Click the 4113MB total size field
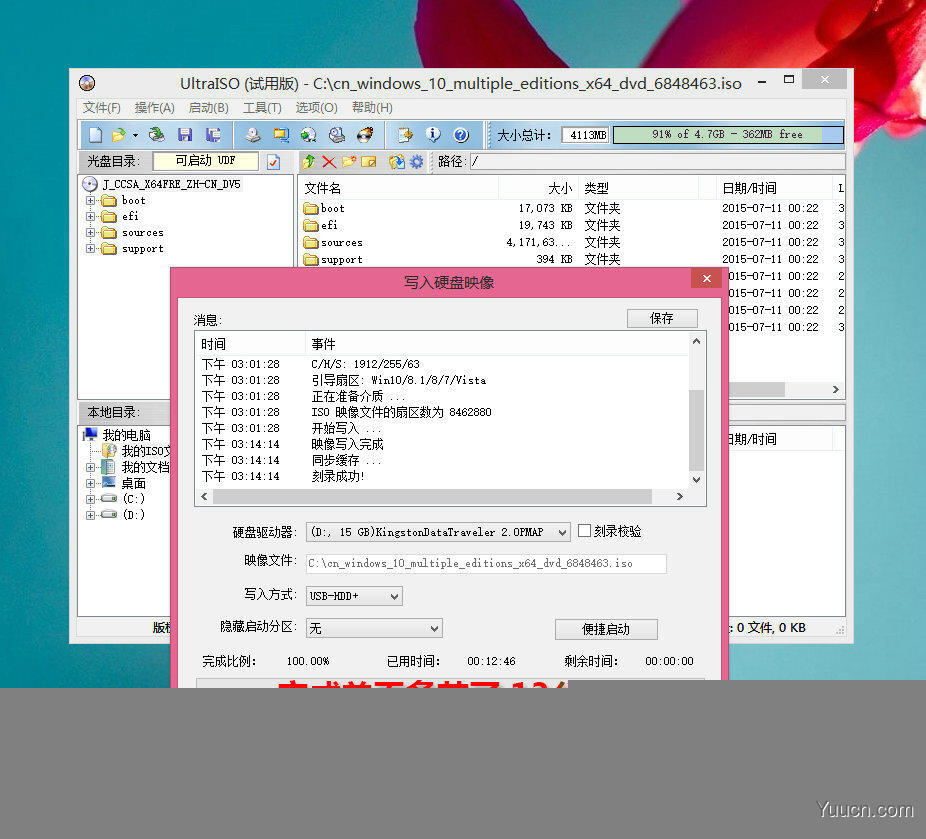926x839 pixels. click(586, 135)
